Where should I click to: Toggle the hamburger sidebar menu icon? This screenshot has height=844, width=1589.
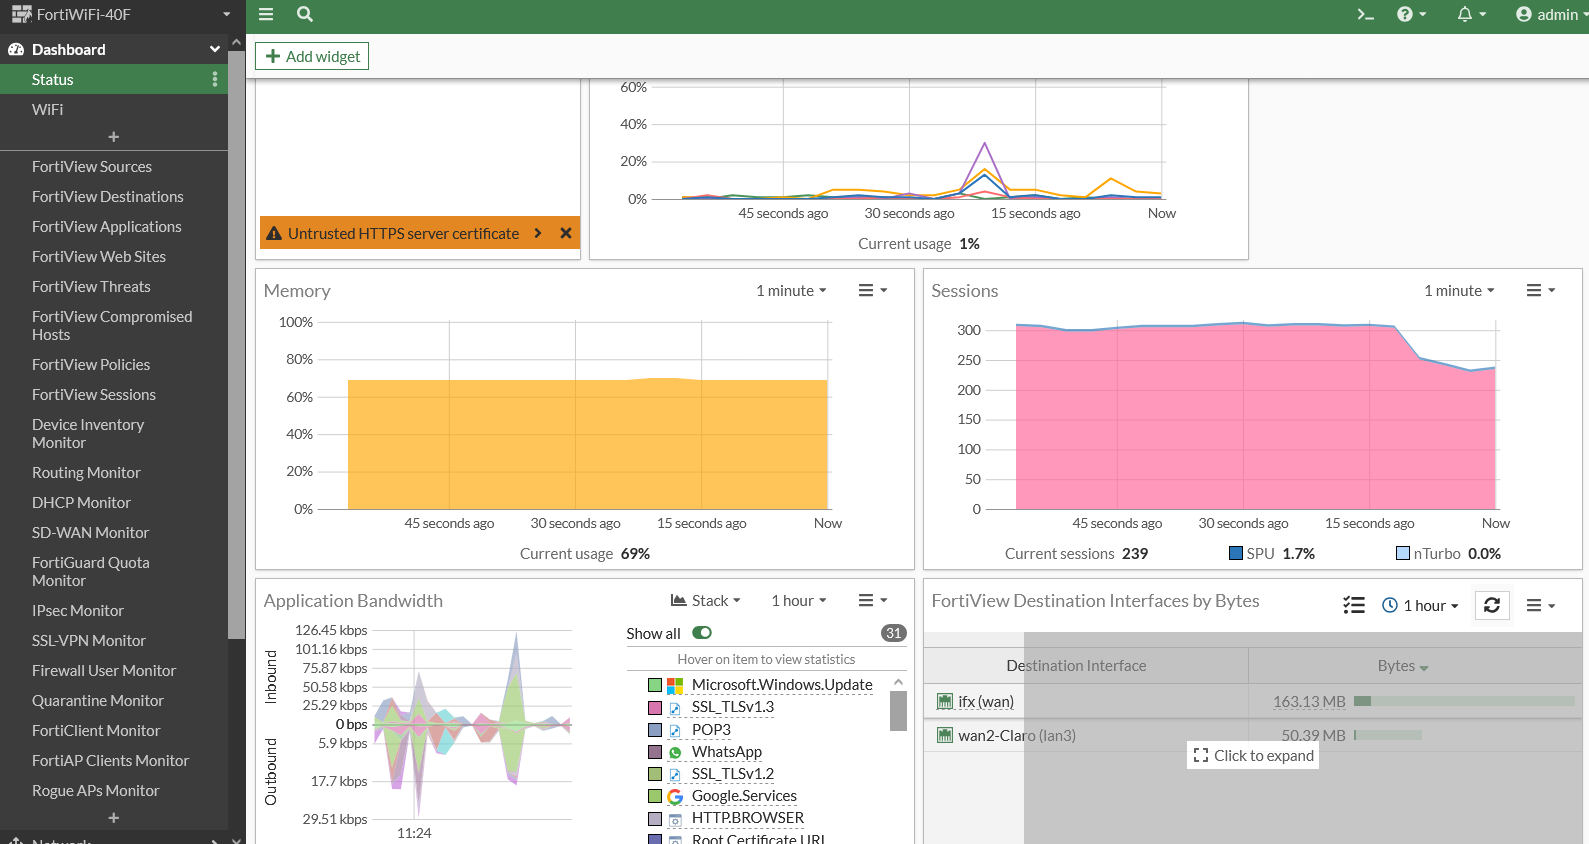click(x=266, y=14)
